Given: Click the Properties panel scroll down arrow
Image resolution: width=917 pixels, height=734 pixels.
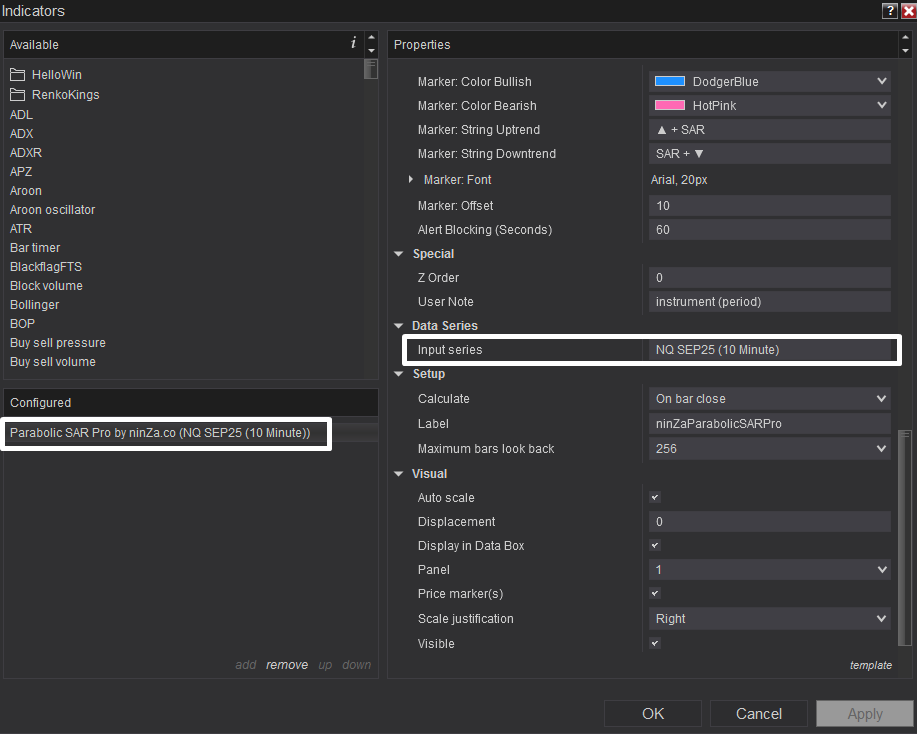Looking at the screenshot, I should (x=905, y=51).
